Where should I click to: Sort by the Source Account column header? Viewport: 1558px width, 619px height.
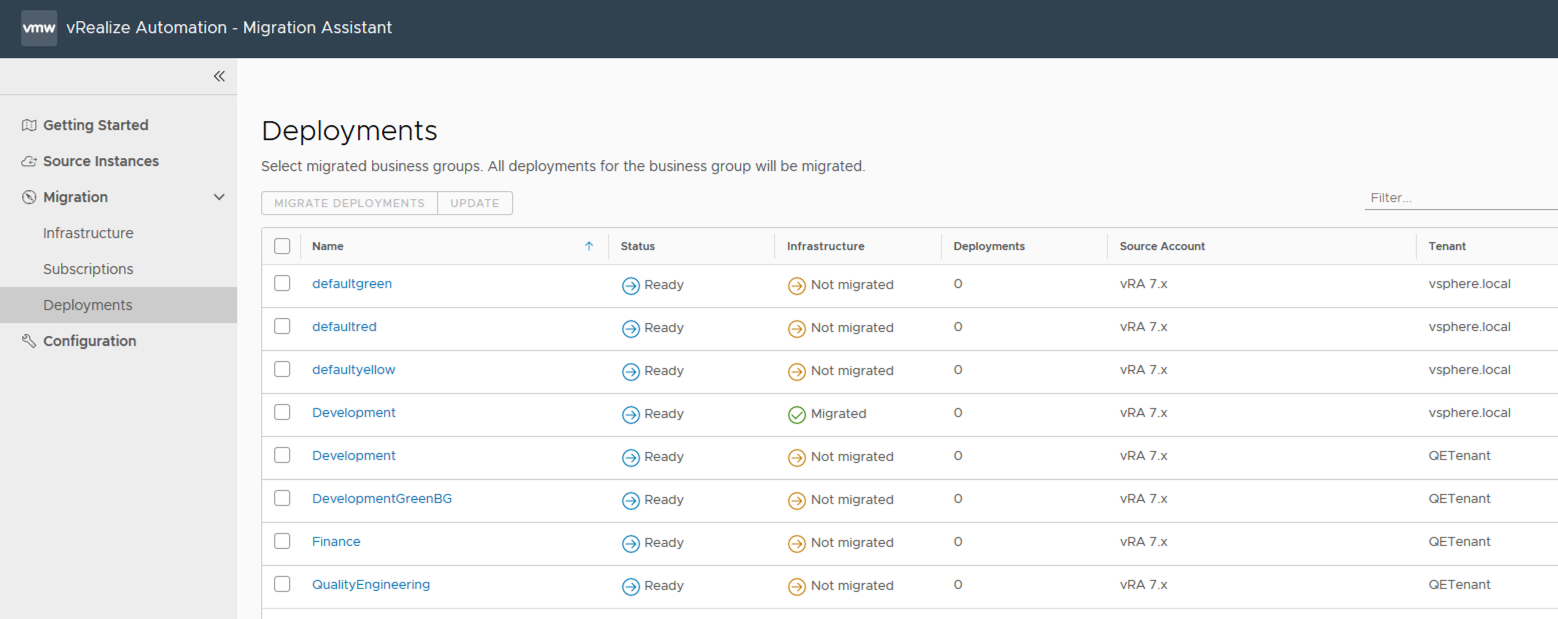click(x=1162, y=246)
